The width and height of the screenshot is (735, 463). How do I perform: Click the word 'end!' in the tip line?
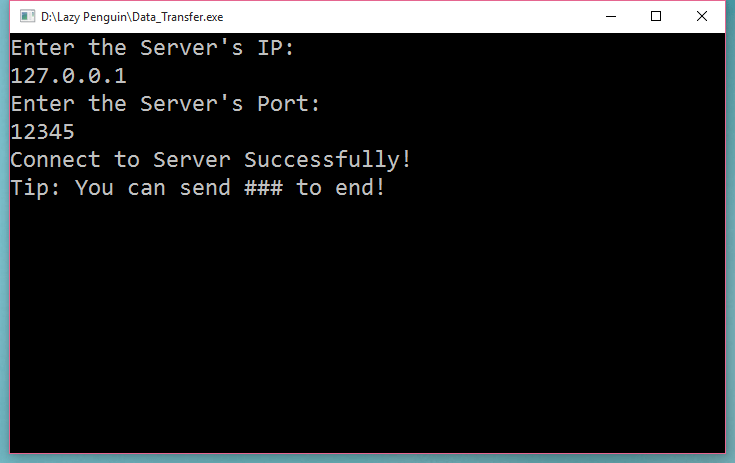(x=360, y=188)
